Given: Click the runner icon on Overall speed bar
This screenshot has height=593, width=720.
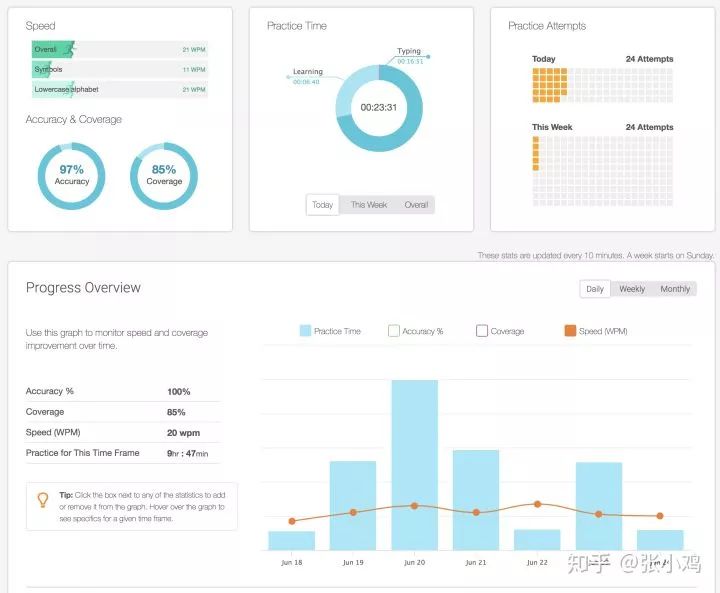Looking at the screenshot, I should (69, 49).
